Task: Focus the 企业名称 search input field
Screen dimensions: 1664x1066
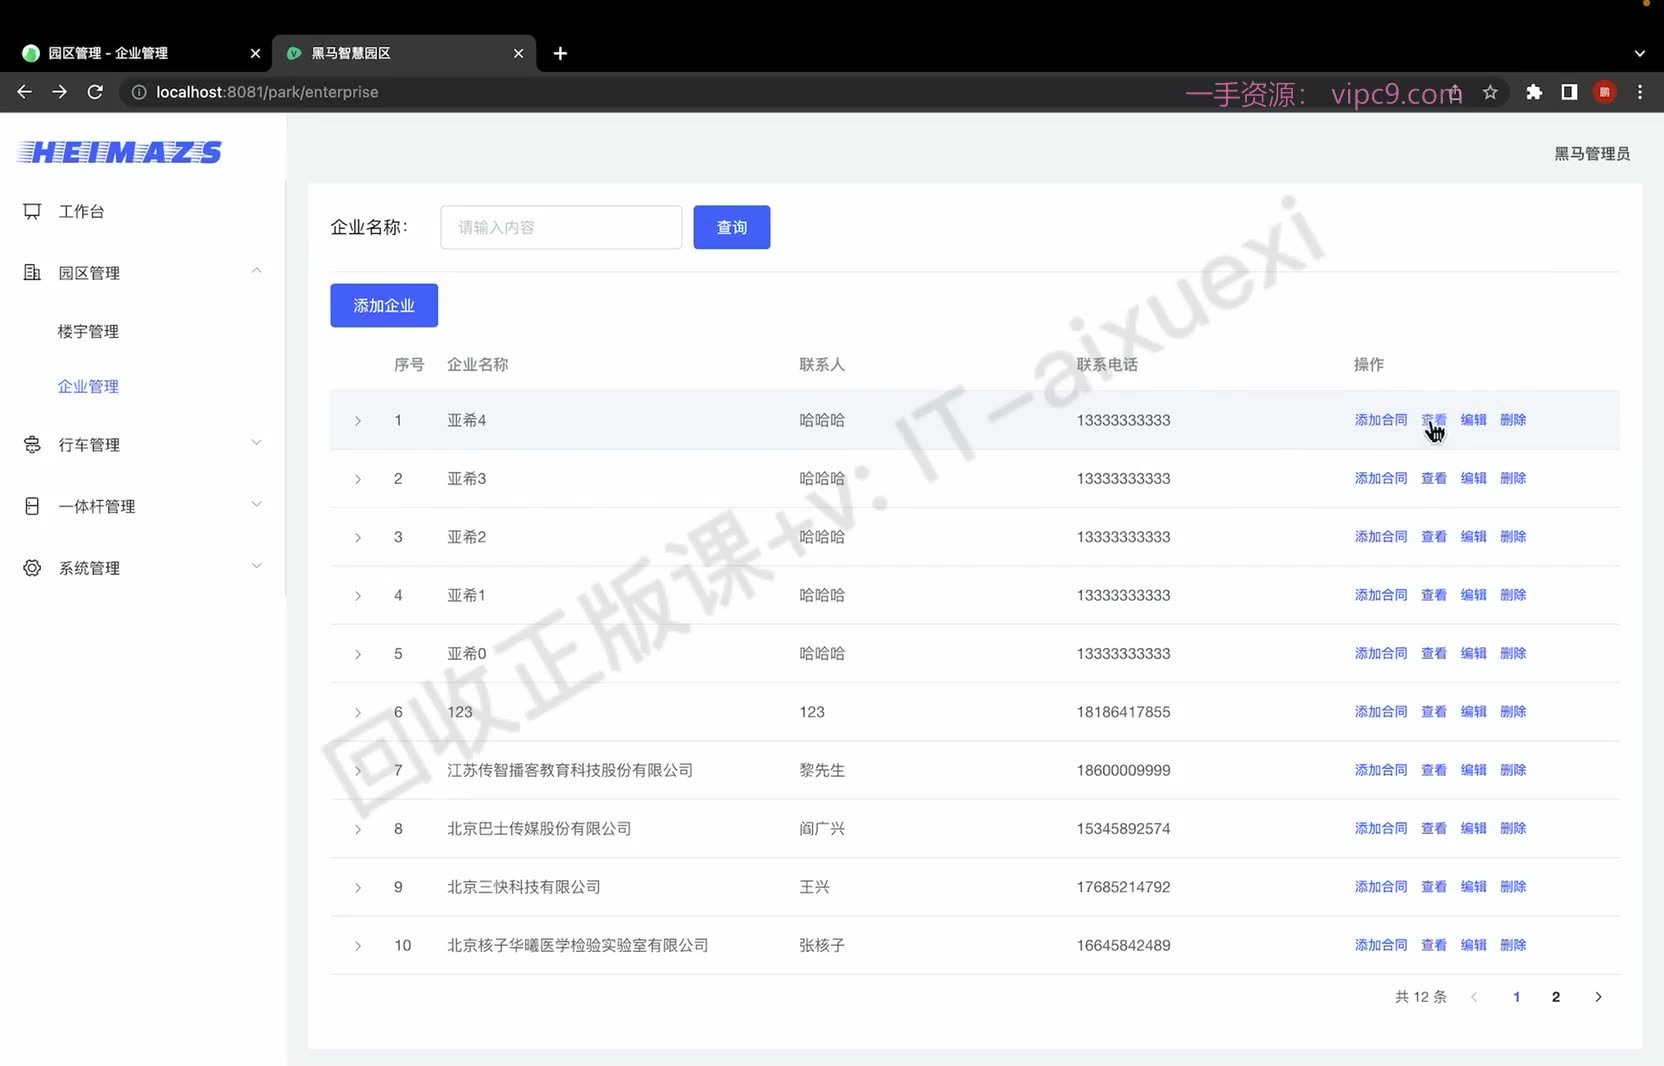Action: tap(561, 227)
